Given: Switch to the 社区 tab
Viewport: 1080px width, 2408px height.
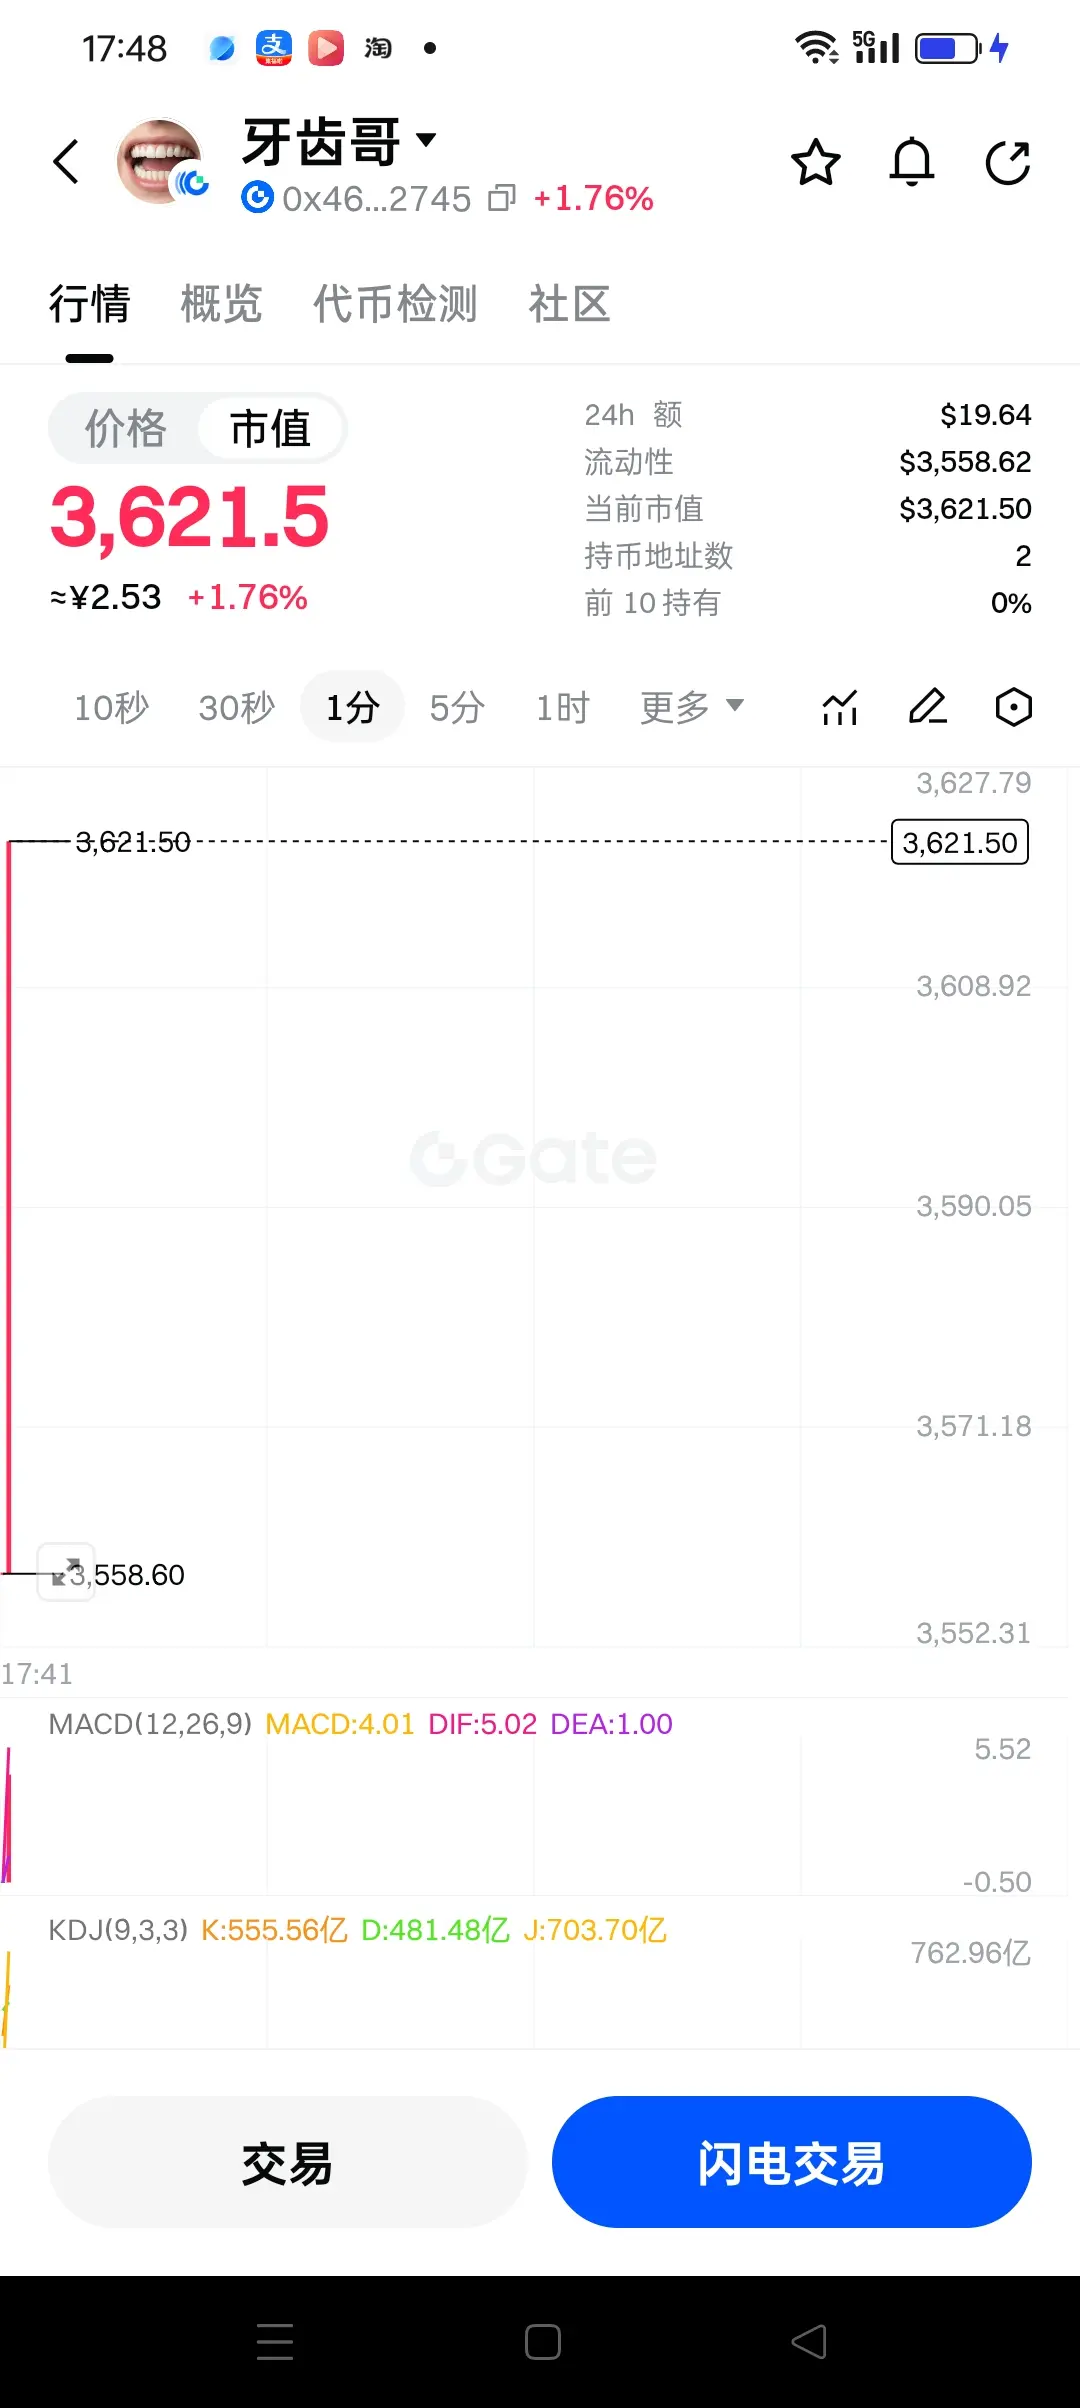Looking at the screenshot, I should click(569, 304).
